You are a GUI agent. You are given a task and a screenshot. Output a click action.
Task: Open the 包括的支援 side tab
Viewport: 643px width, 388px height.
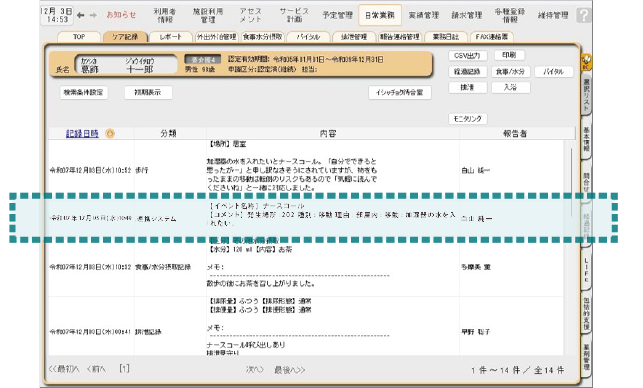[586, 314]
